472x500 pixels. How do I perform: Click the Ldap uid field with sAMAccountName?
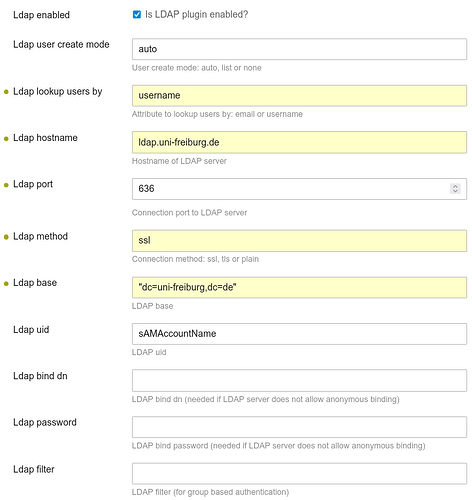pyautogui.click(x=299, y=334)
